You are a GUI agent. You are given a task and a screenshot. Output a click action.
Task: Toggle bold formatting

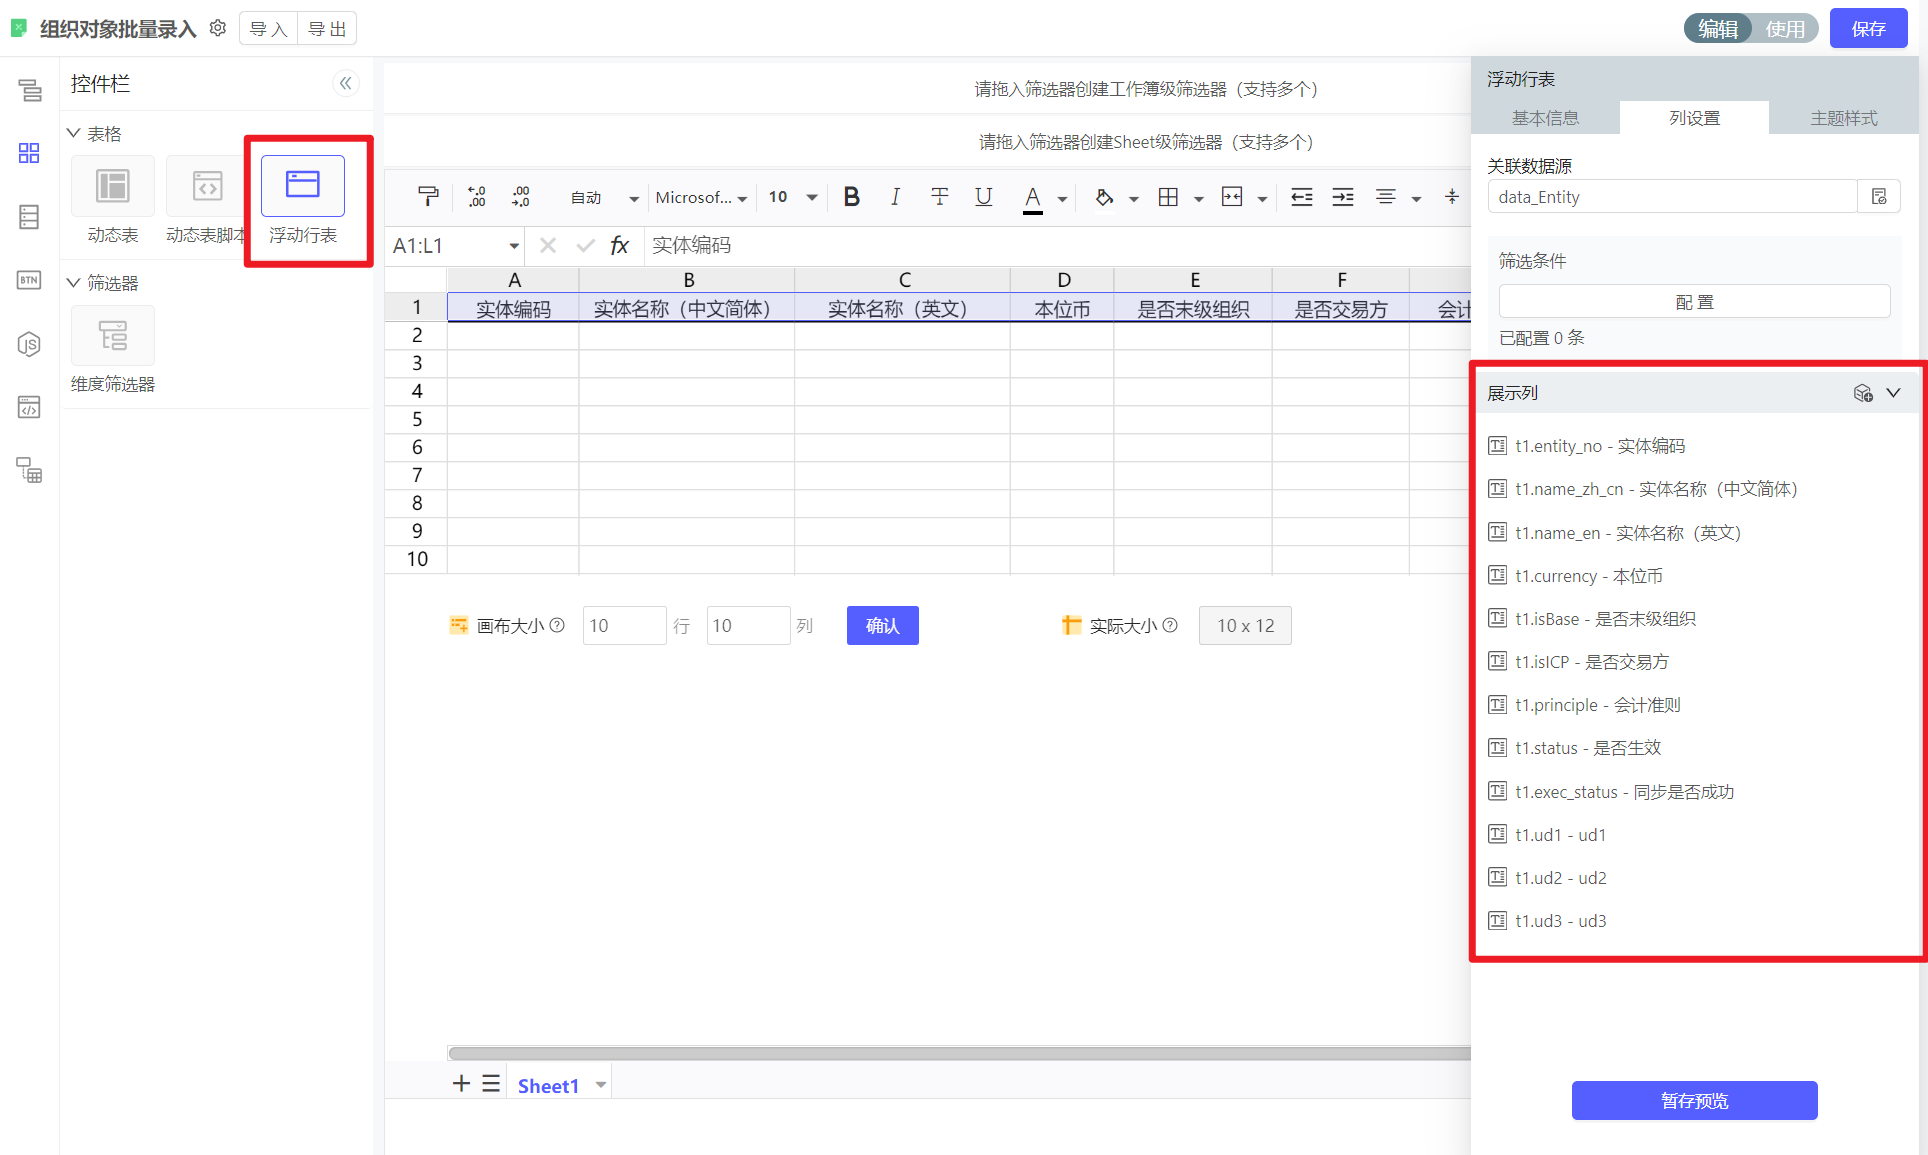[851, 197]
